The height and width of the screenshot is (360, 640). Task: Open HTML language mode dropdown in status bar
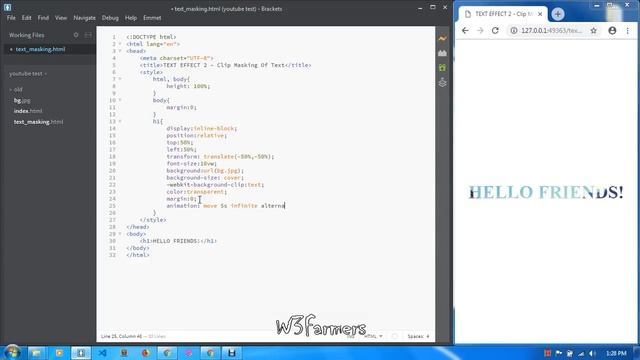pyautogui.click(x=373, y=336)
